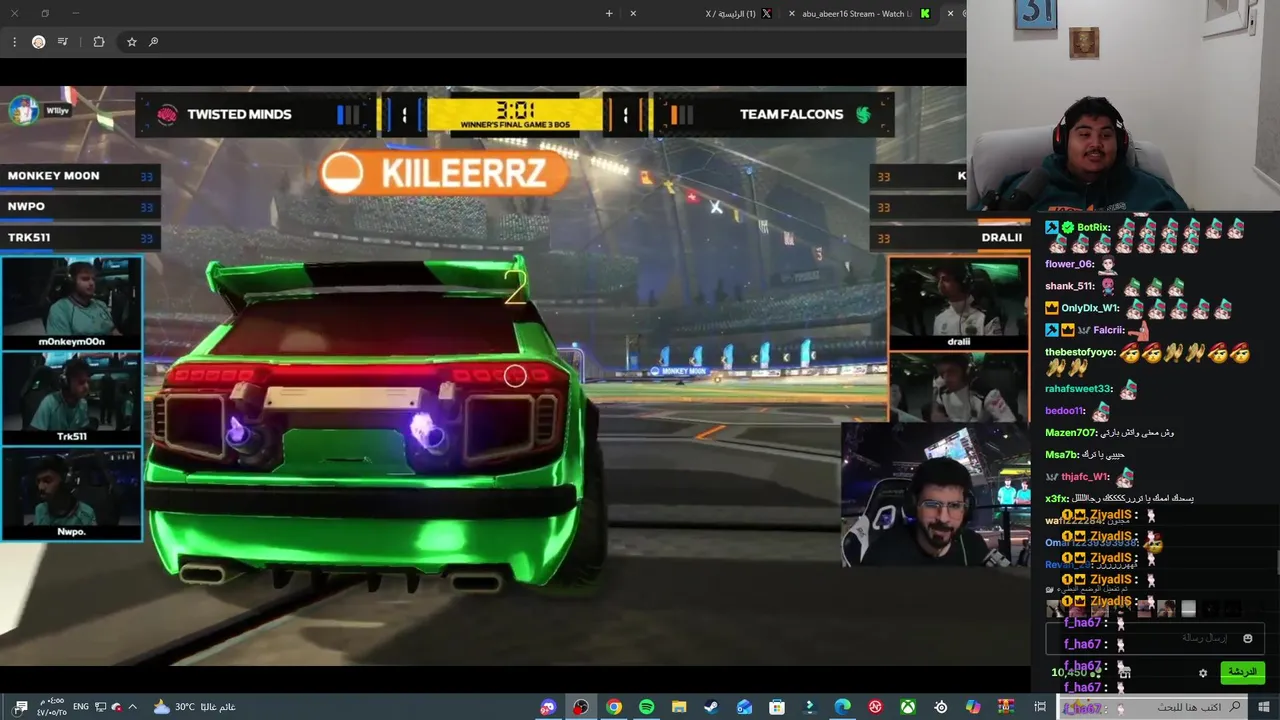
Task: Open the 30°C weather widget
Action: [x=194, y=707]
